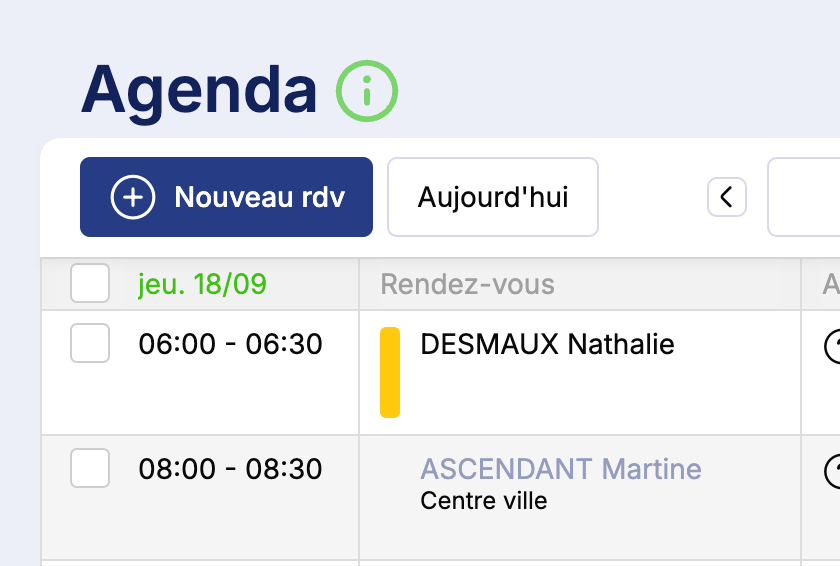Click the circular icon in ASCENDANT Martine row
The image size is (840, 566).
(x=832, y=470)
